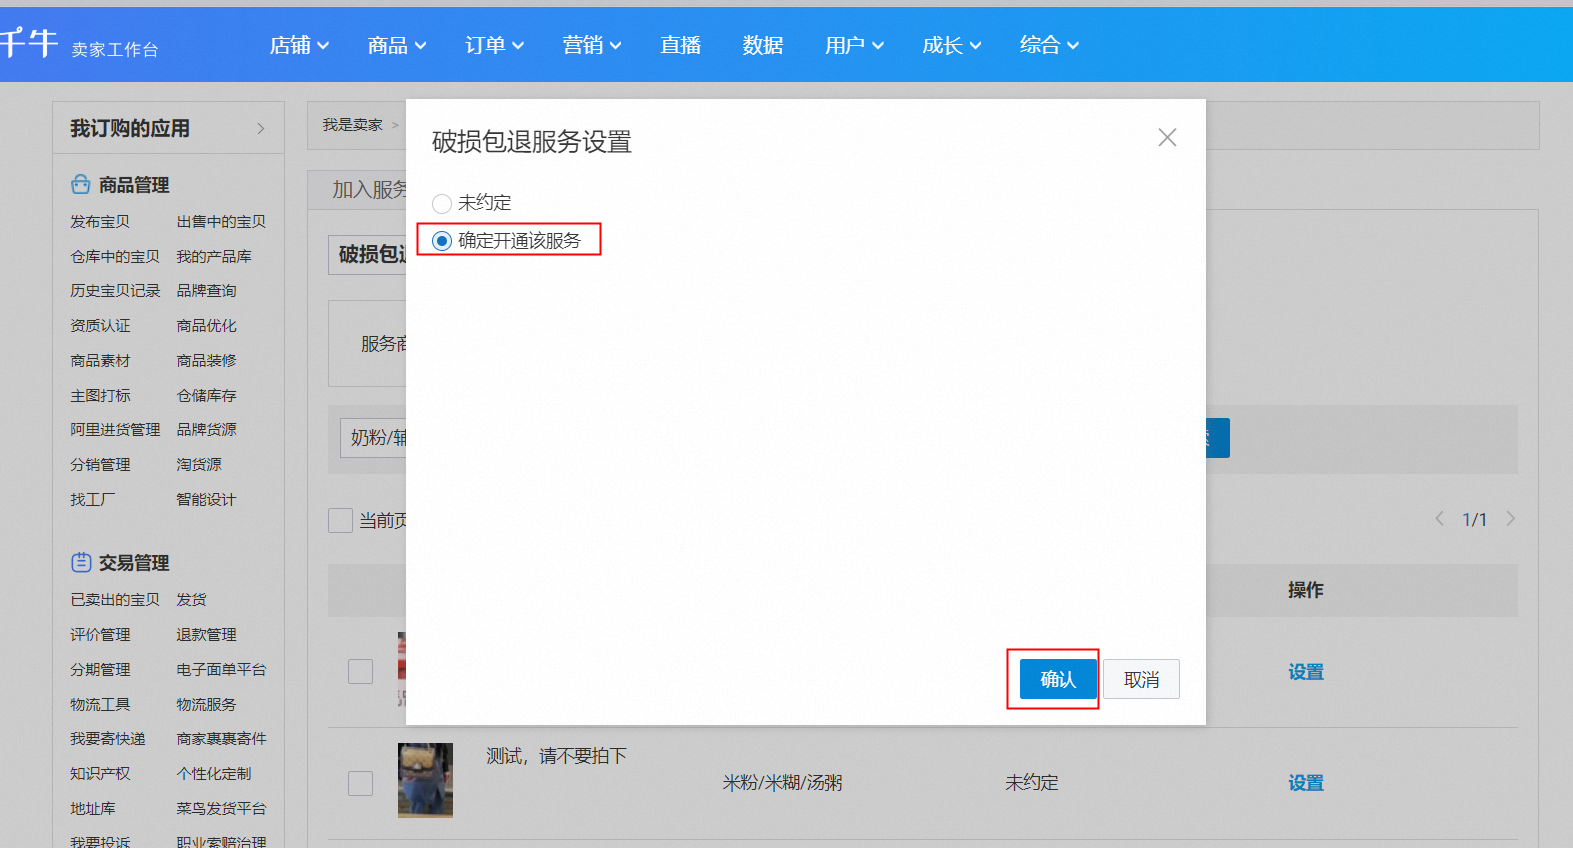Click 我是卖家 breadcrumb link
Viewport: 1573px width, 848px height.
[x=352, y=125]
